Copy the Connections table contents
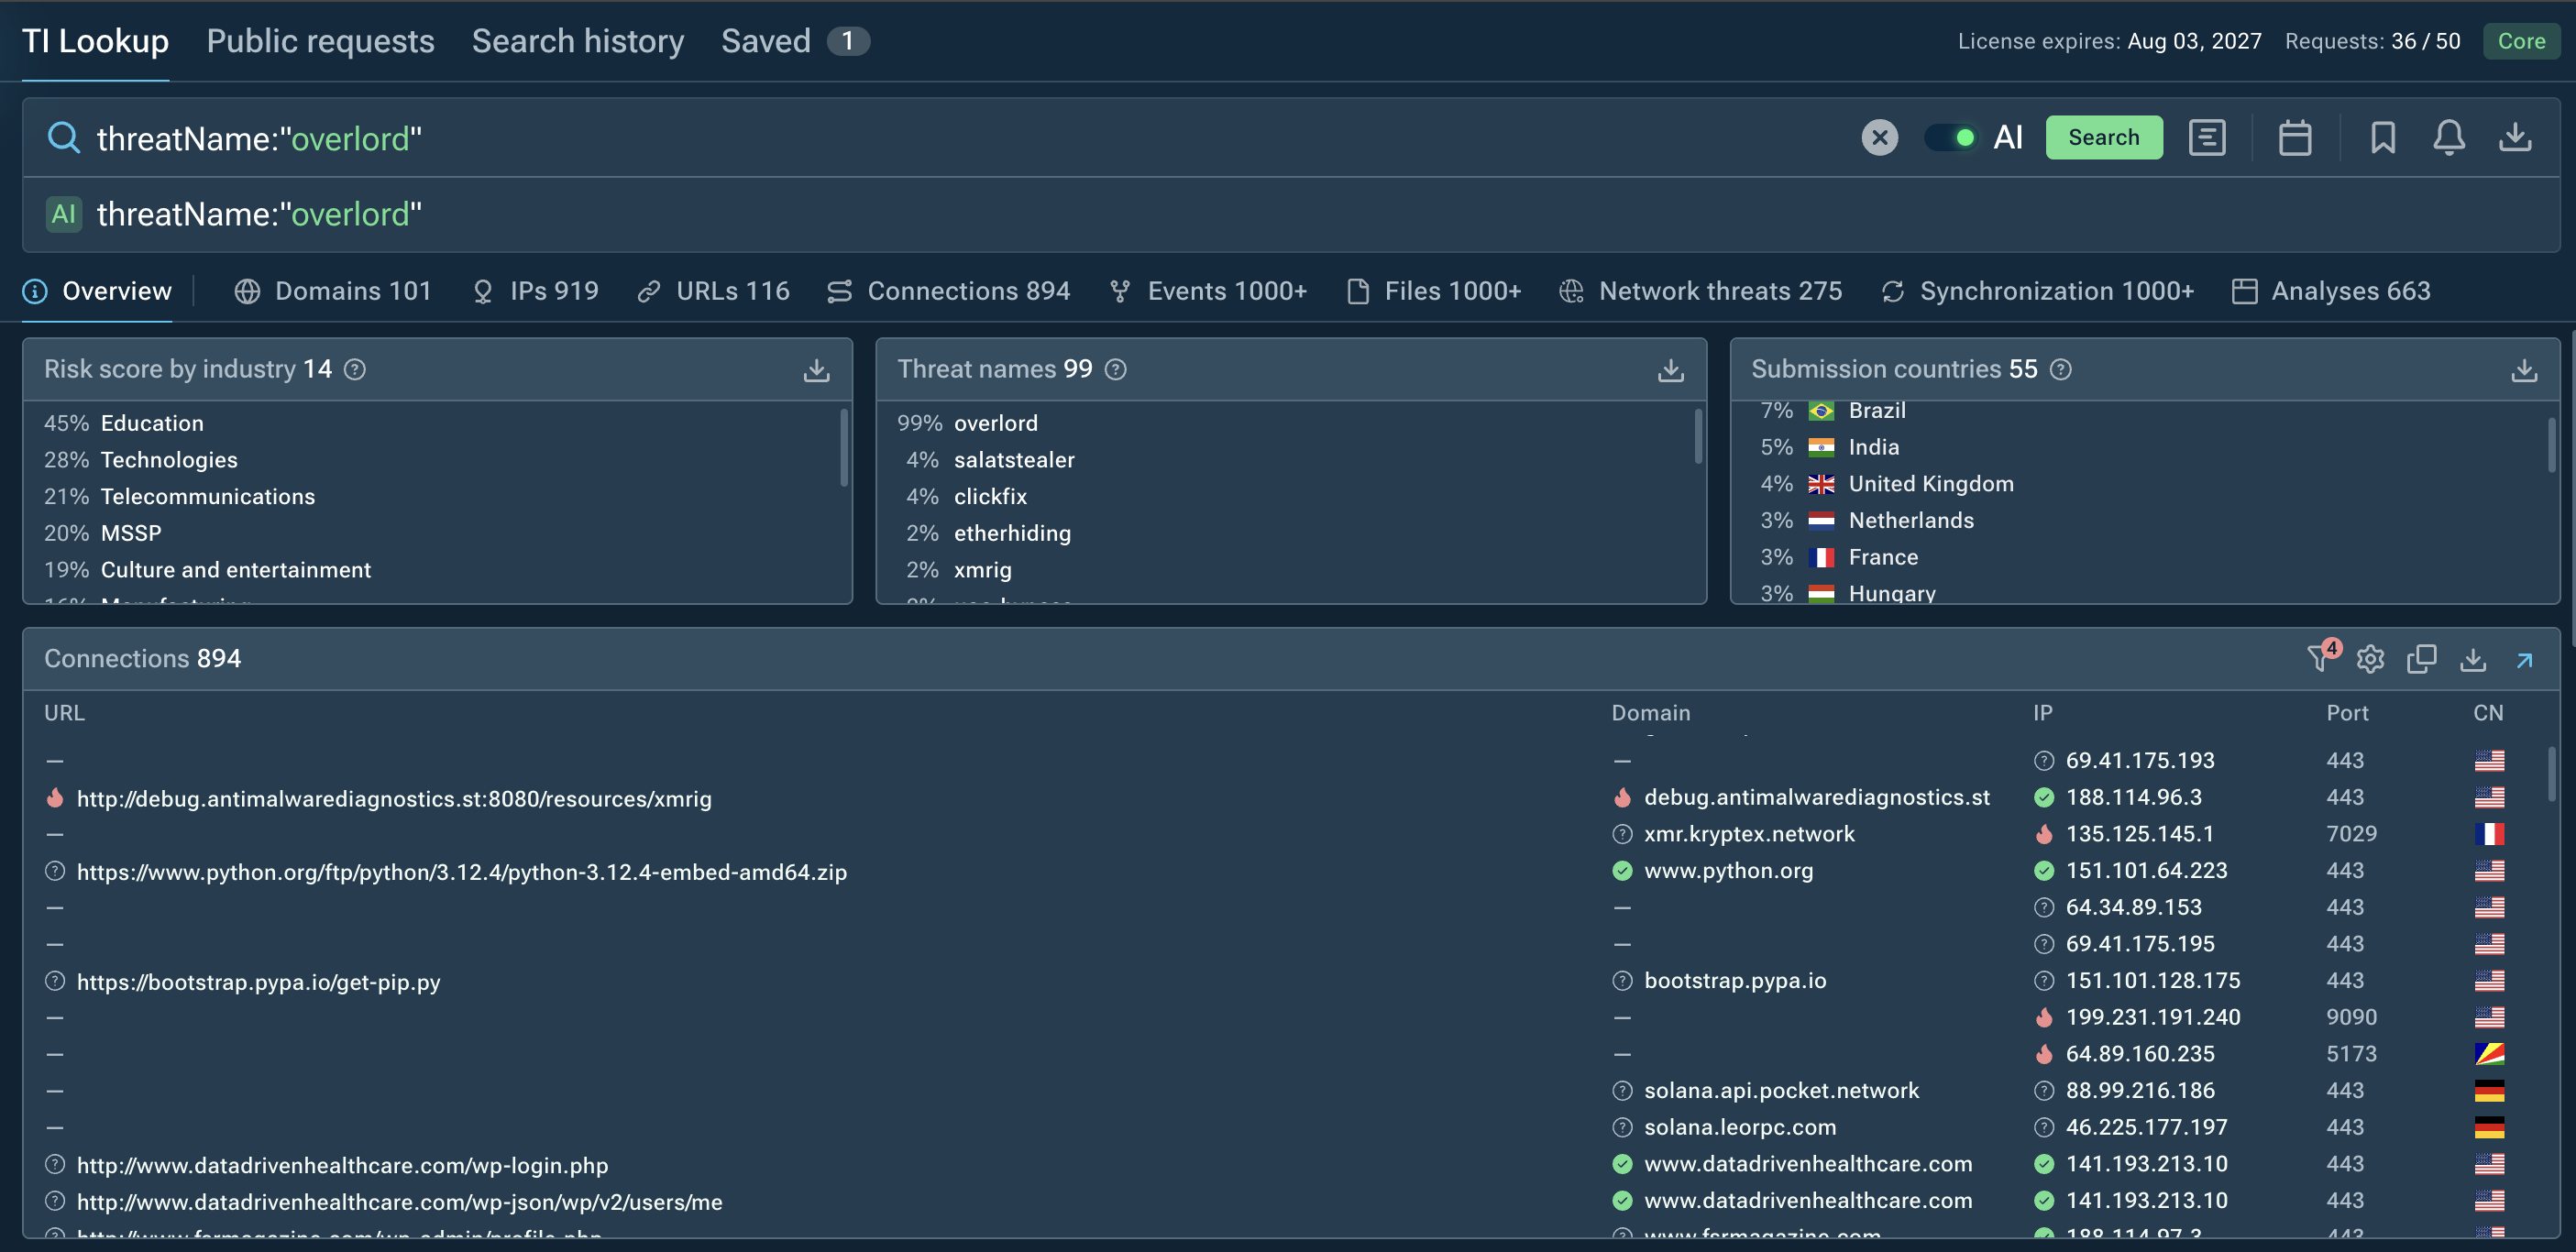2576x1252 pixels. click(x=2421, y=659)
